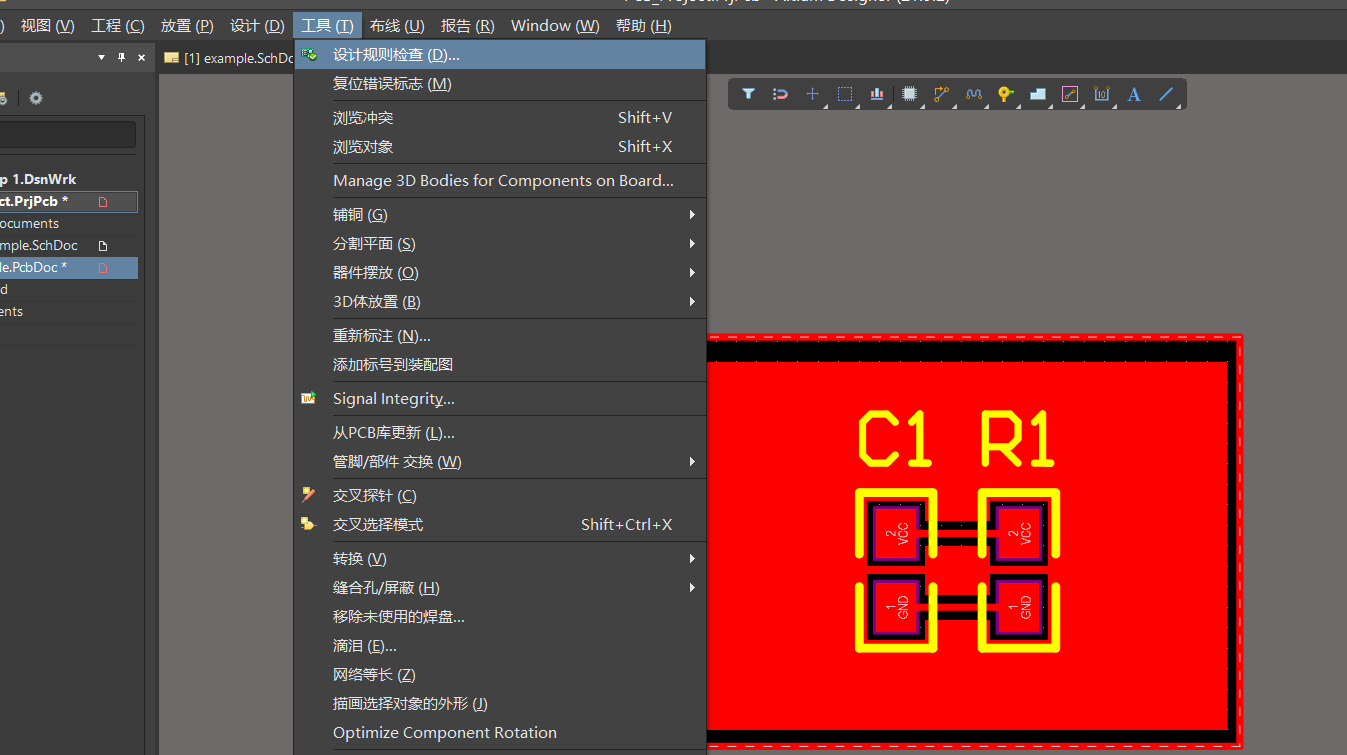Click the document icon beside example.SchDoc
Screen dimensions: 1347x755
point(102,246)
